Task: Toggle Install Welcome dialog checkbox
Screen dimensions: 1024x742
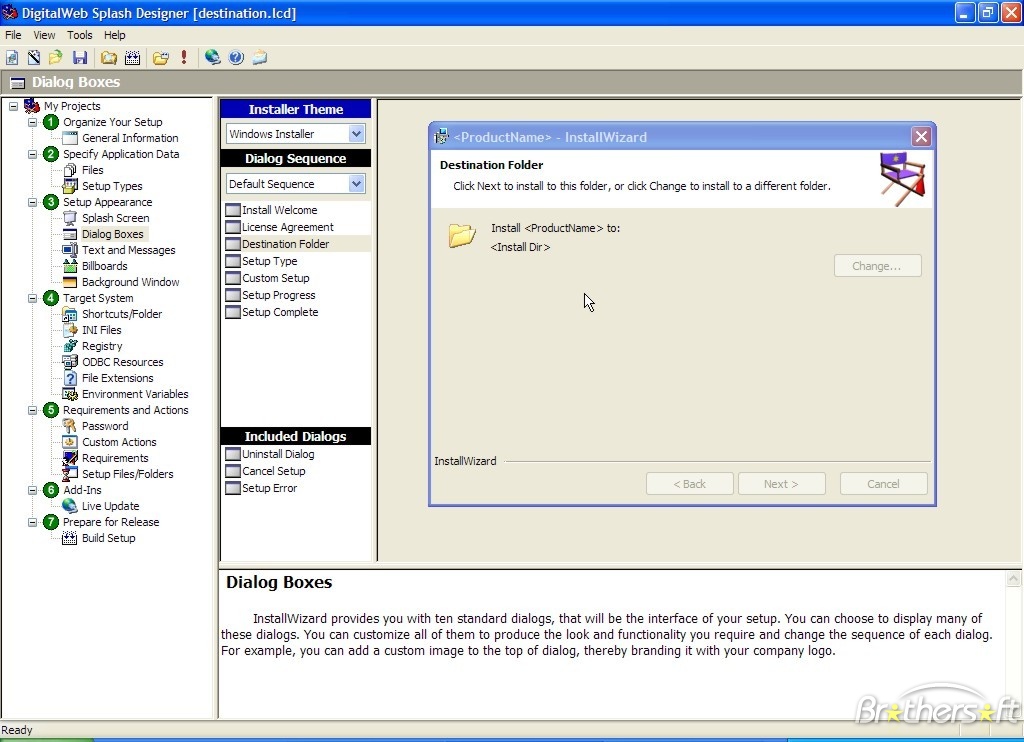Action: [x=232, y=210]
